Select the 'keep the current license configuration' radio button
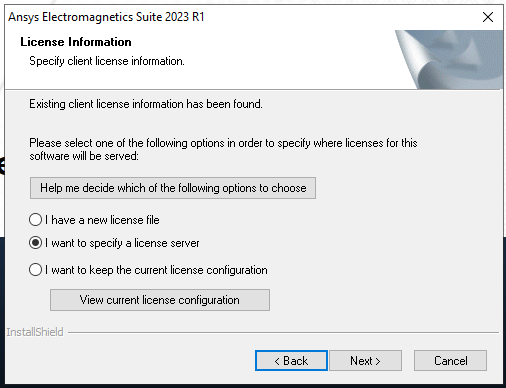Image resolution: width=506 pixels, height=388 pixels. (x=35, y=270)
